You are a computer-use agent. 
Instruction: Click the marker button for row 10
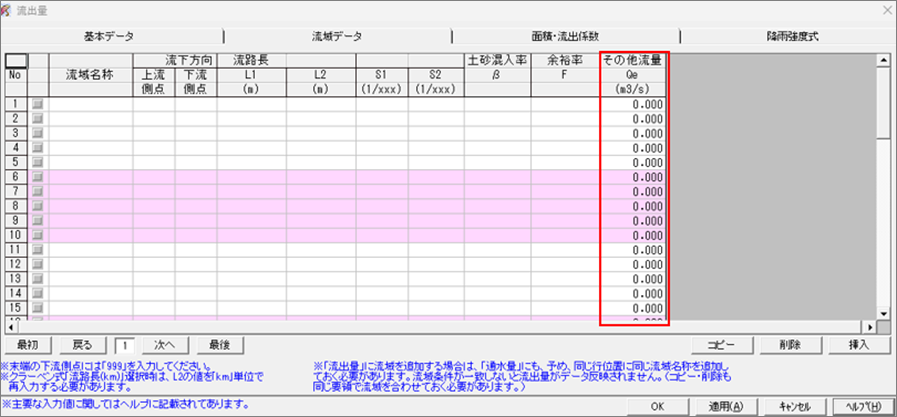[x=38, y=234]
